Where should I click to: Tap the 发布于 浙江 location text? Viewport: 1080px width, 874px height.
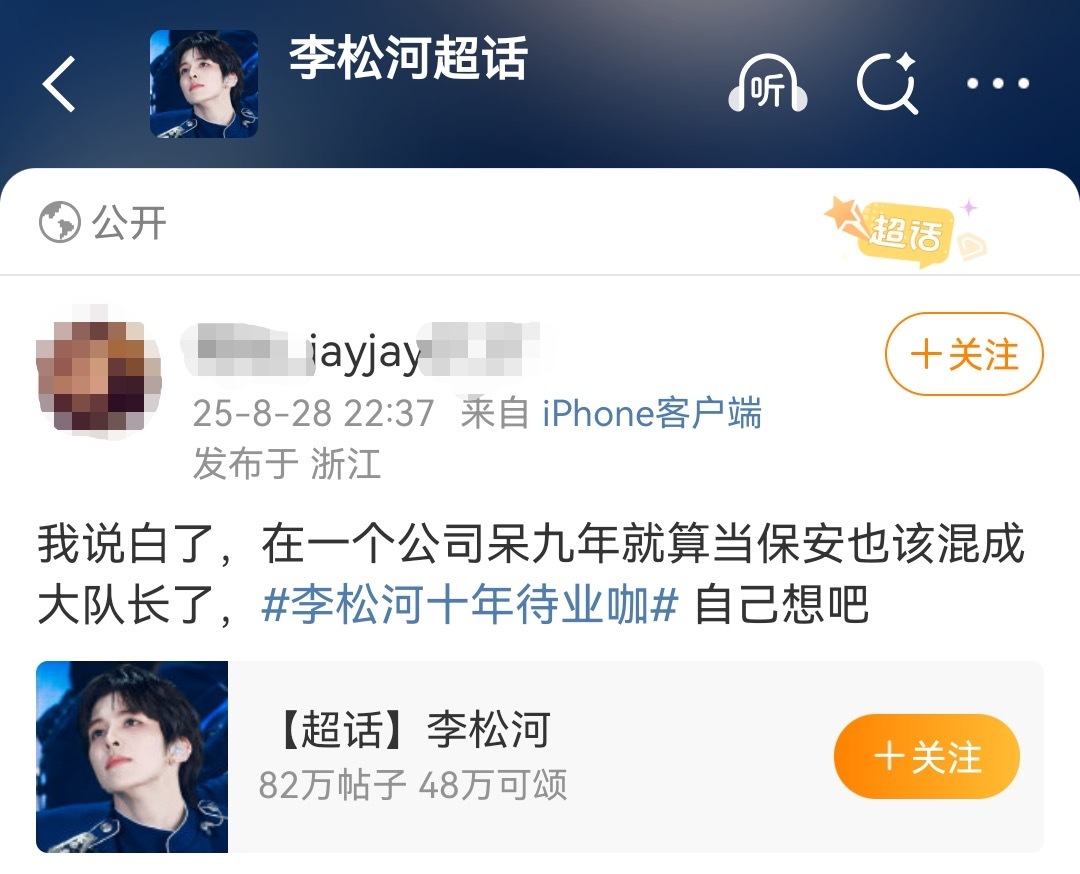point(287,463)
